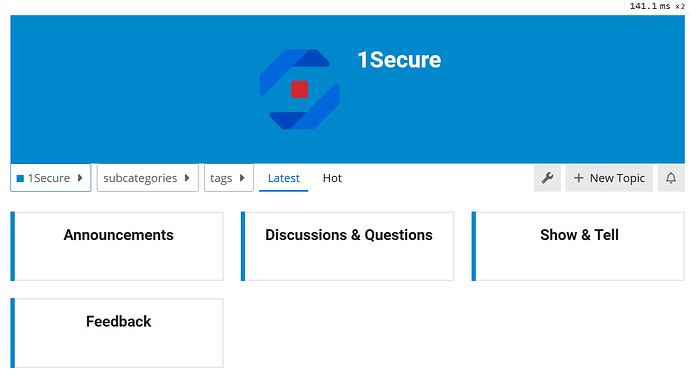The width and height of the screenshot is (690, 386).
Task: Switch to the Hot tab
Action: coord(332,178)
